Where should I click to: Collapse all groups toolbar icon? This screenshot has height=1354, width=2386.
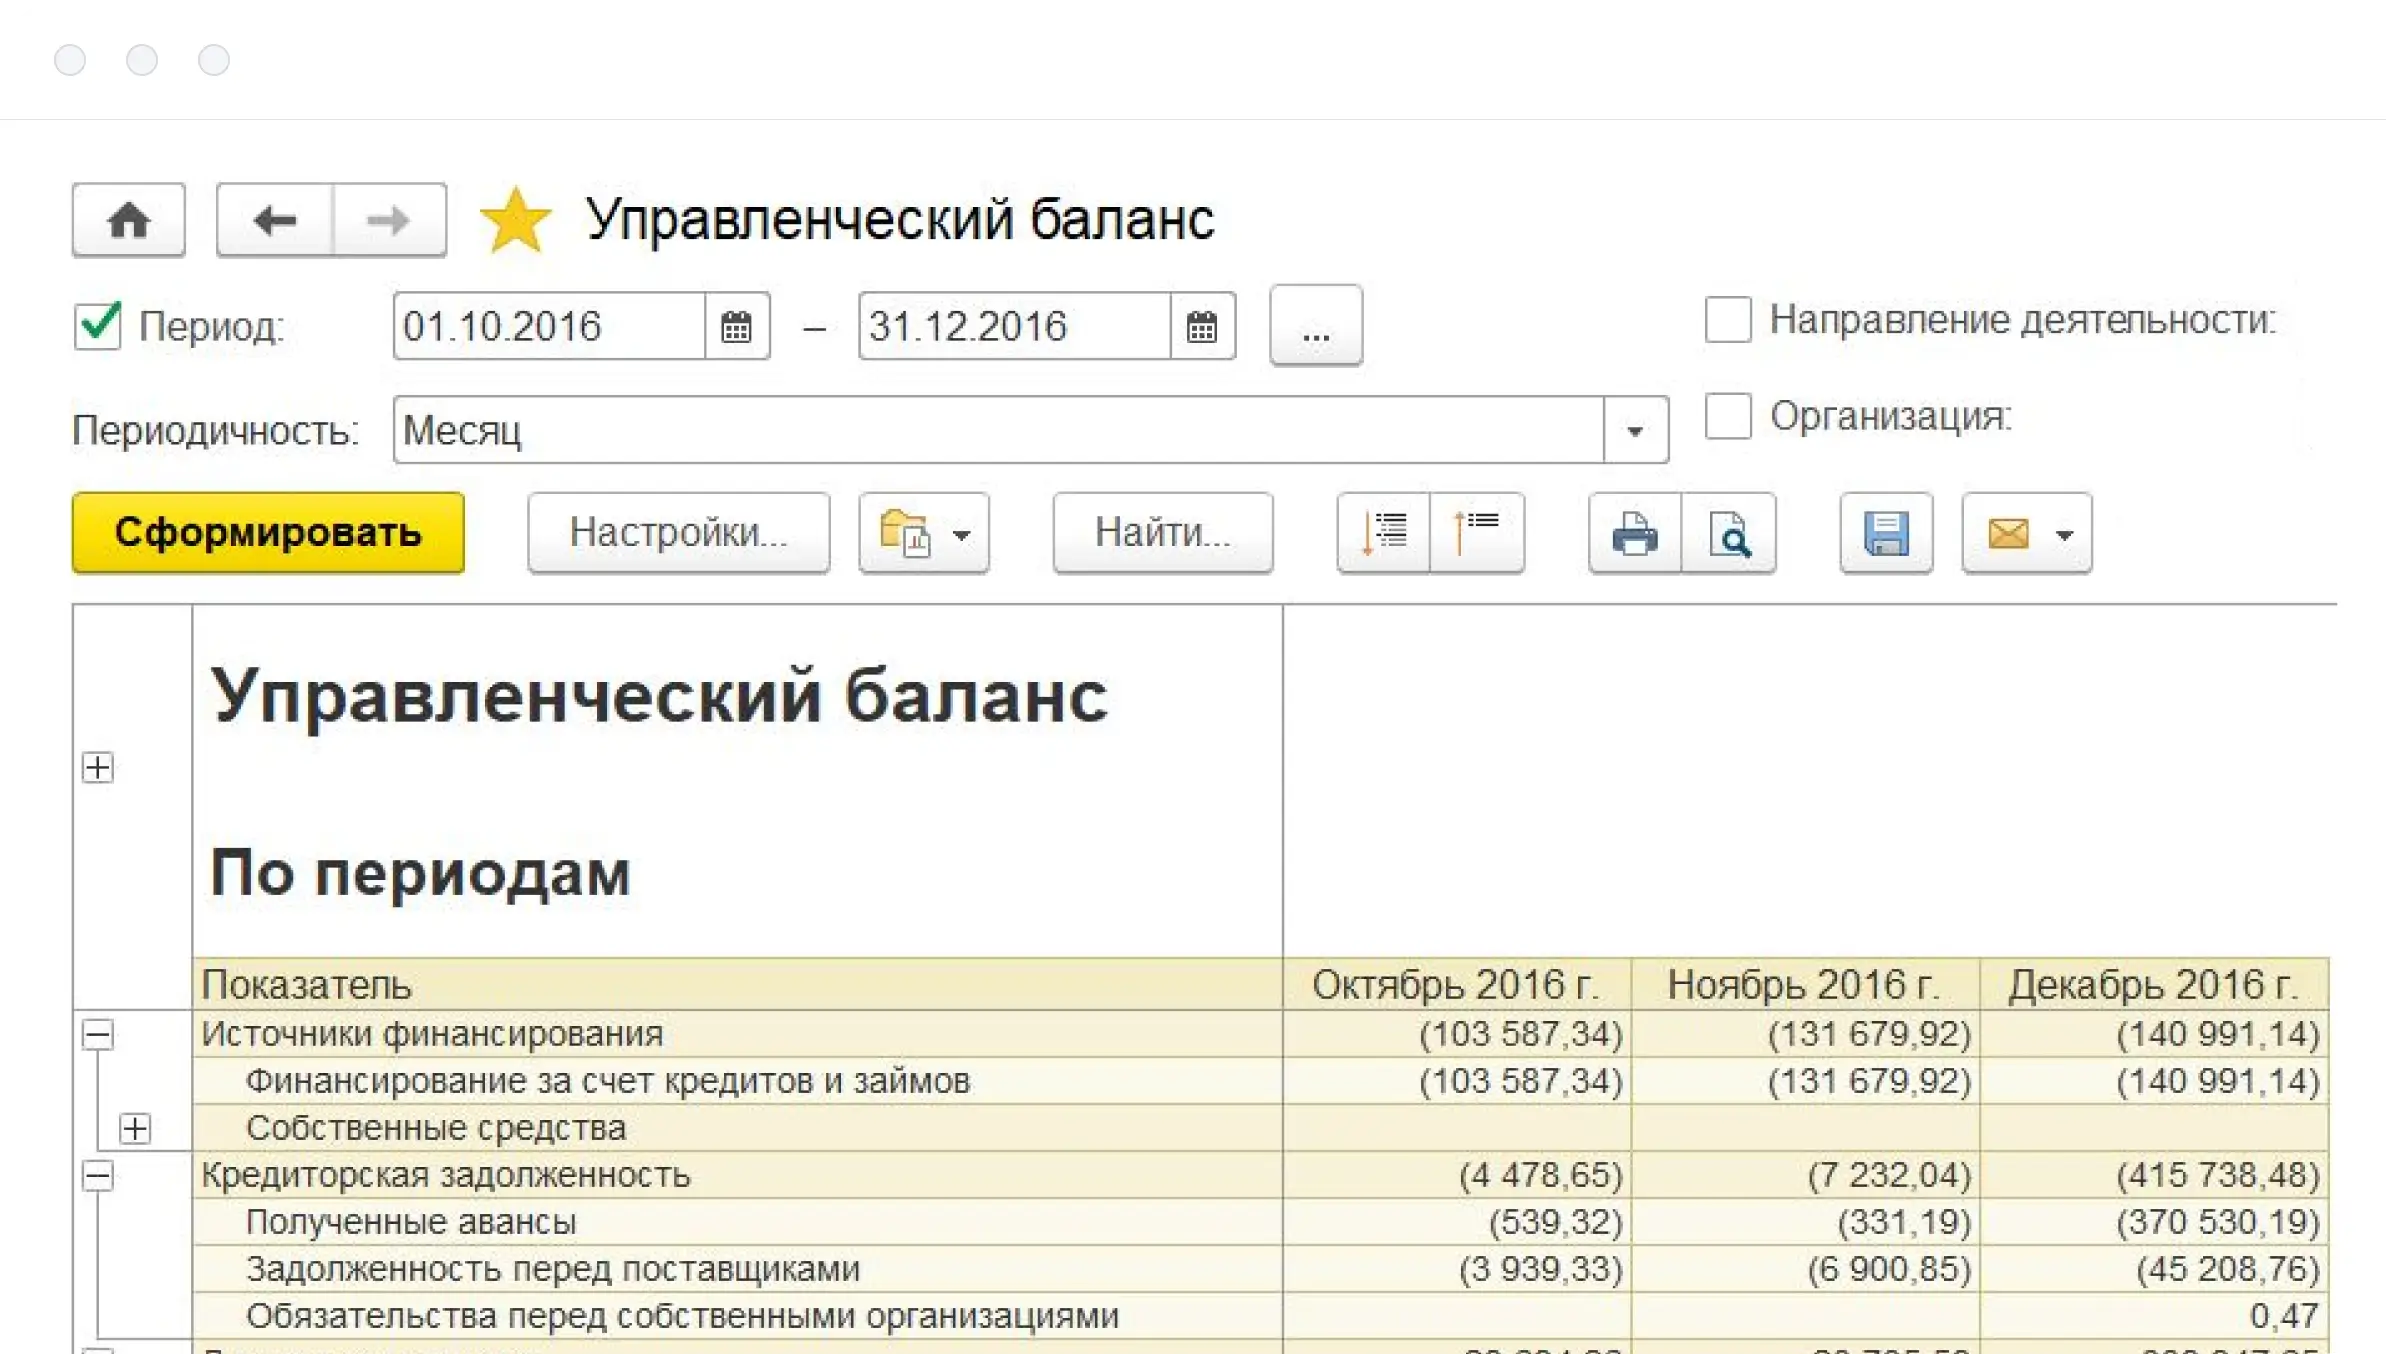(x=1477, y=533)
